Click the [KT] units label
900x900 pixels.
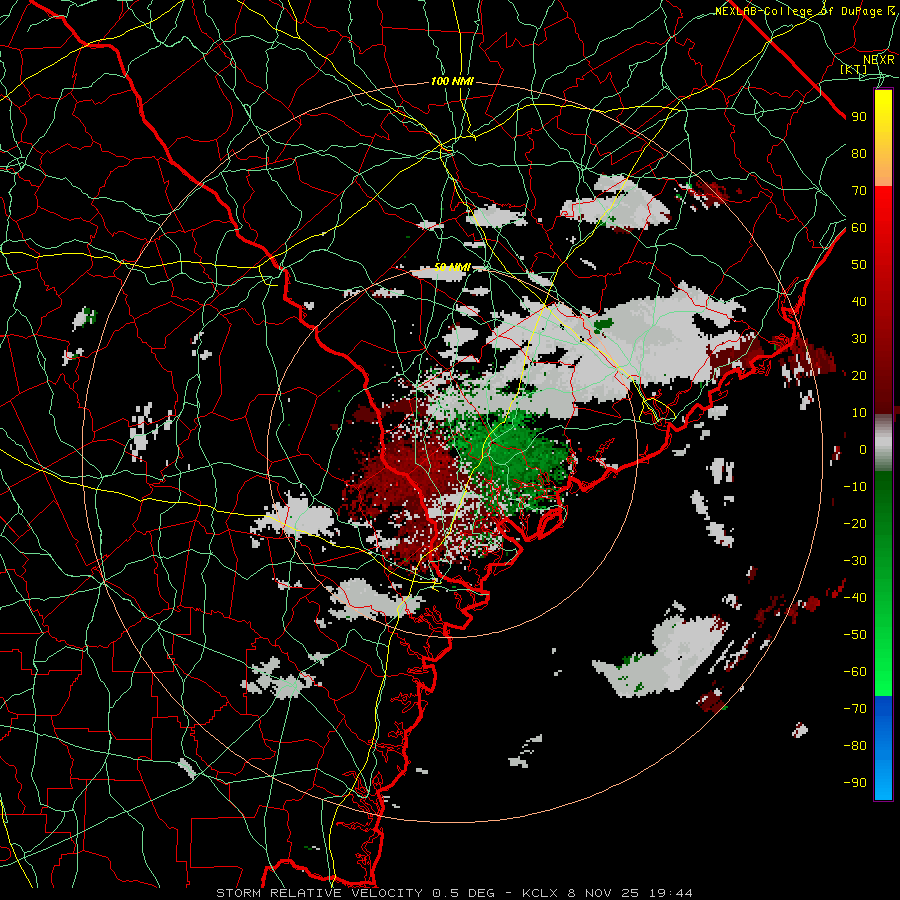point(853,69)
